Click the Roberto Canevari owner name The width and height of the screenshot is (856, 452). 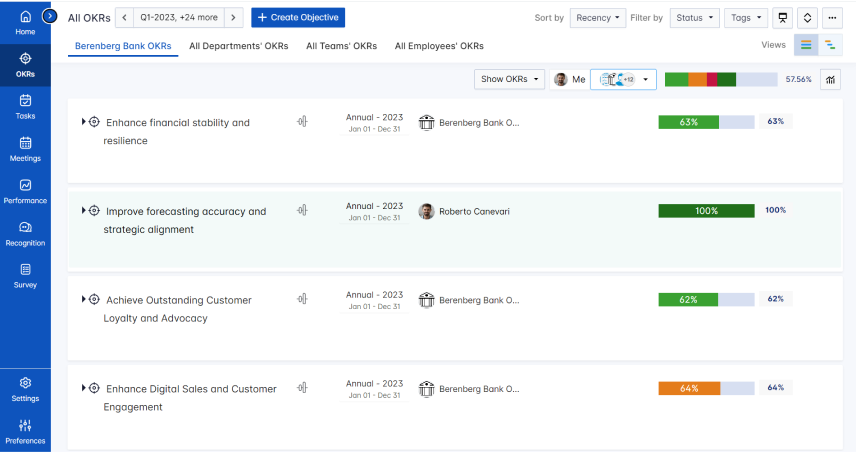(x=474, y=211)
